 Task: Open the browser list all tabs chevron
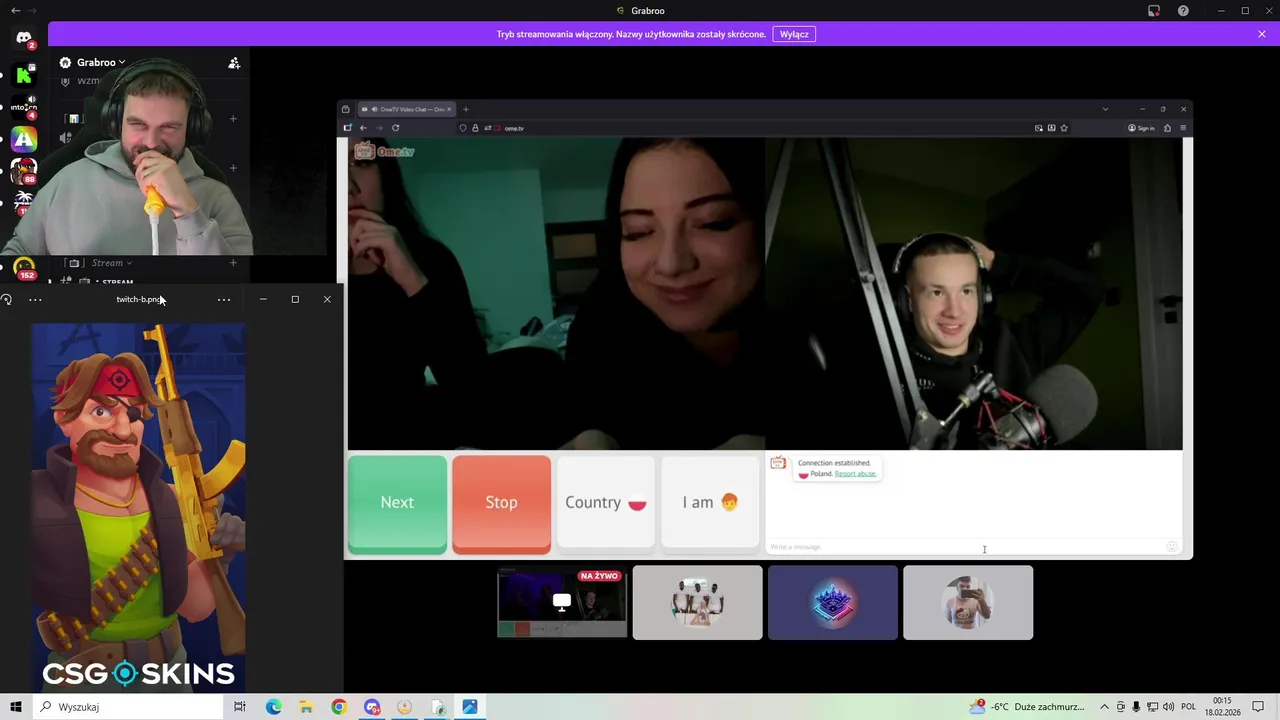(1105, 109)
